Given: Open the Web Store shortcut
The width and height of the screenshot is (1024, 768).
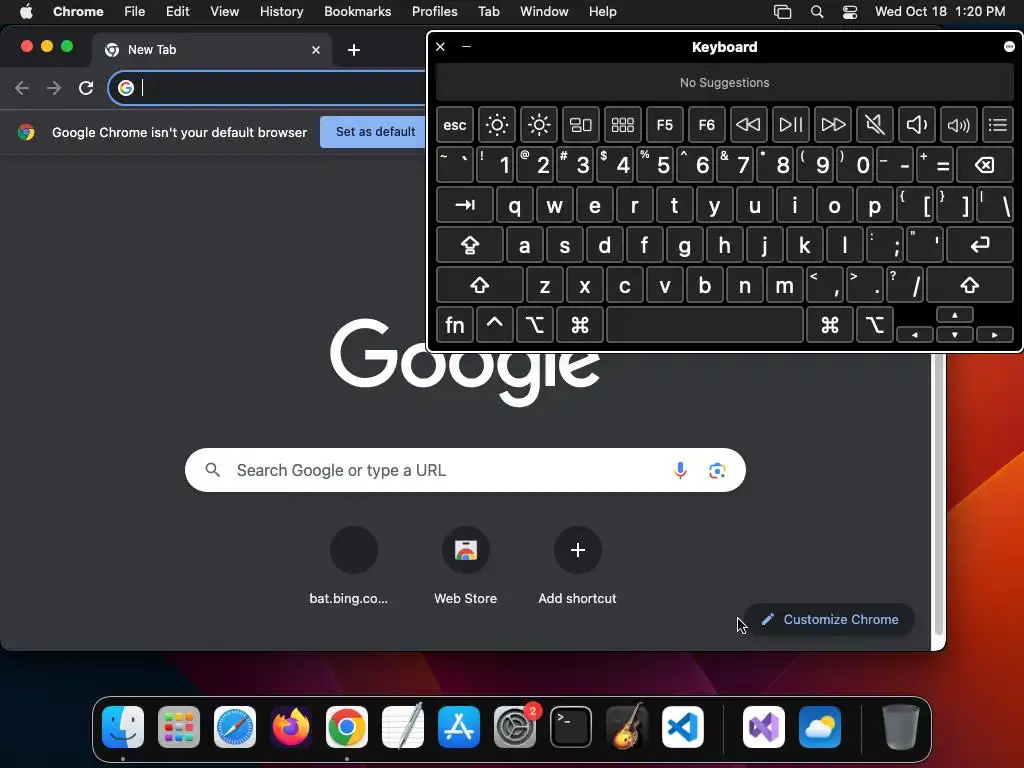Looking at the screenshot, I should (466, 566).
